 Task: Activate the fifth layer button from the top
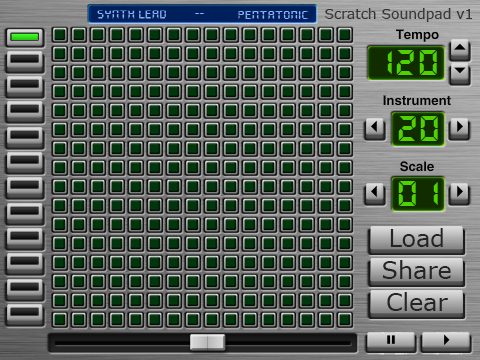click(25, 137)
